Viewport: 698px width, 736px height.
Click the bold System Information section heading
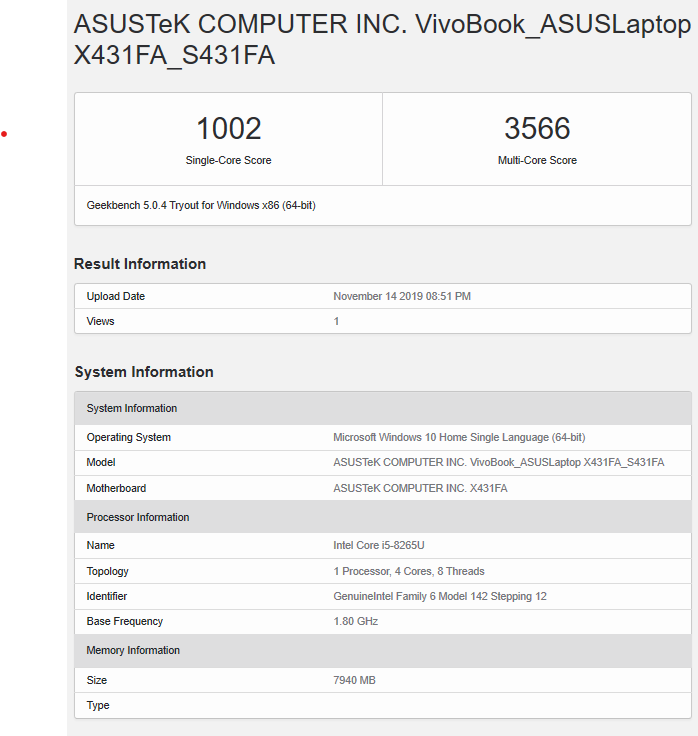tap(144, 372)
